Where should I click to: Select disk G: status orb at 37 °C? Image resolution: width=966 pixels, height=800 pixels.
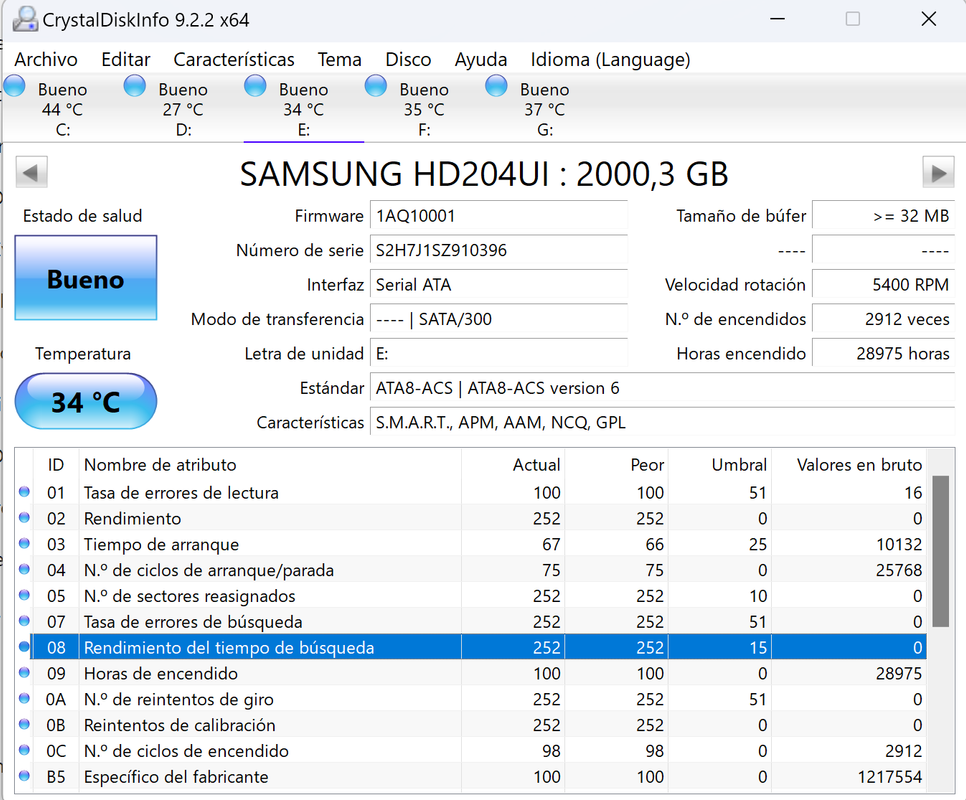[496, 86]
